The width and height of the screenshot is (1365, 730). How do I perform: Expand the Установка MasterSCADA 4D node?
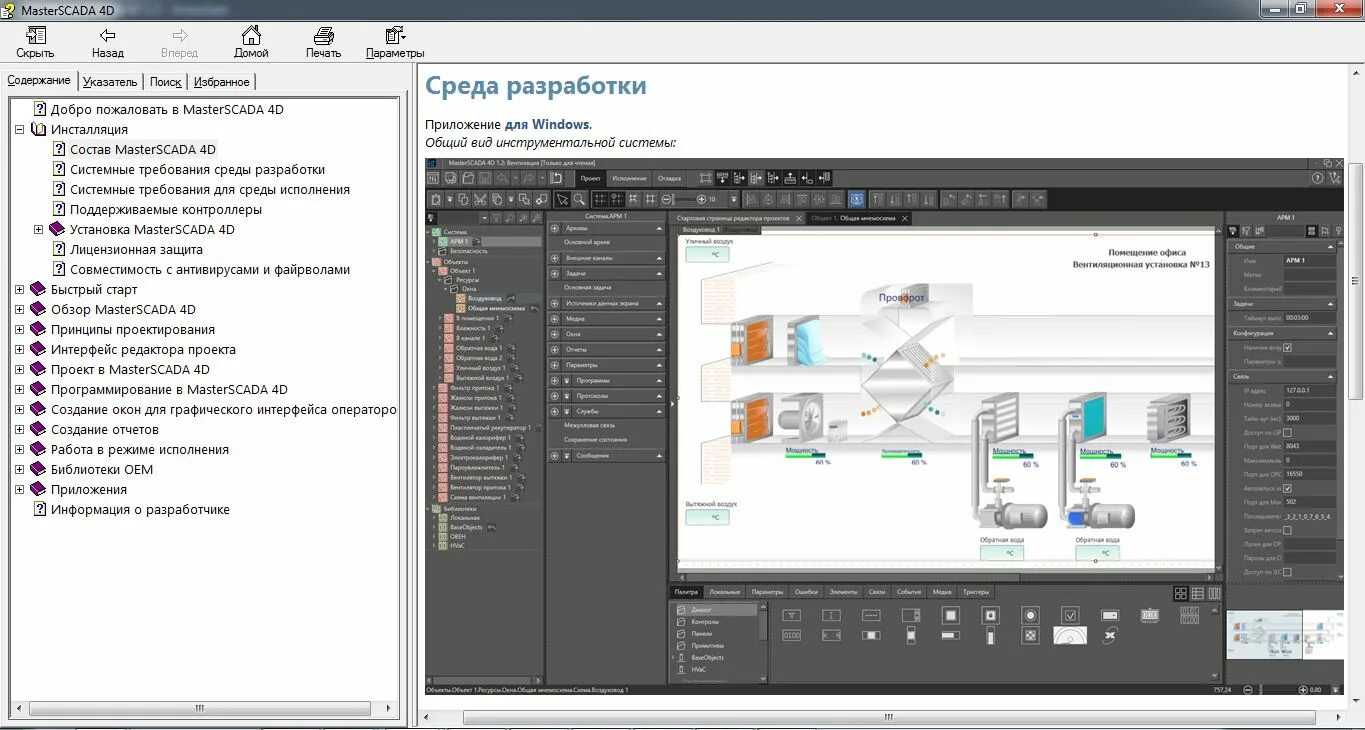pyautogui.click(x=39, y=229)
